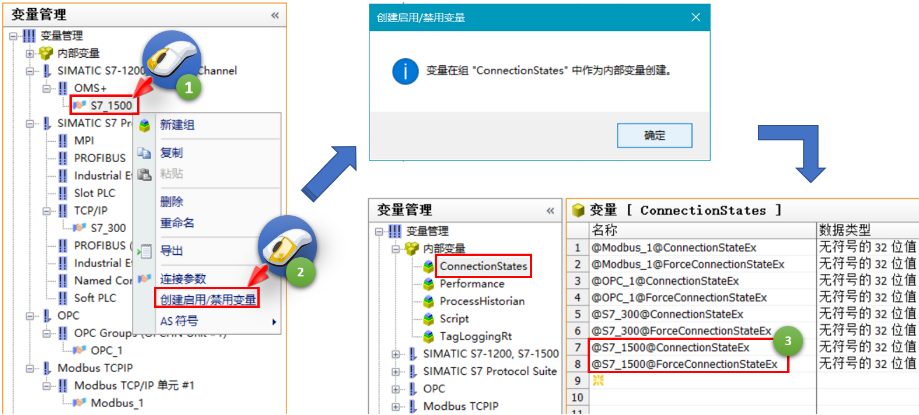Click the Performance tag group icon

tap(429, 284)
